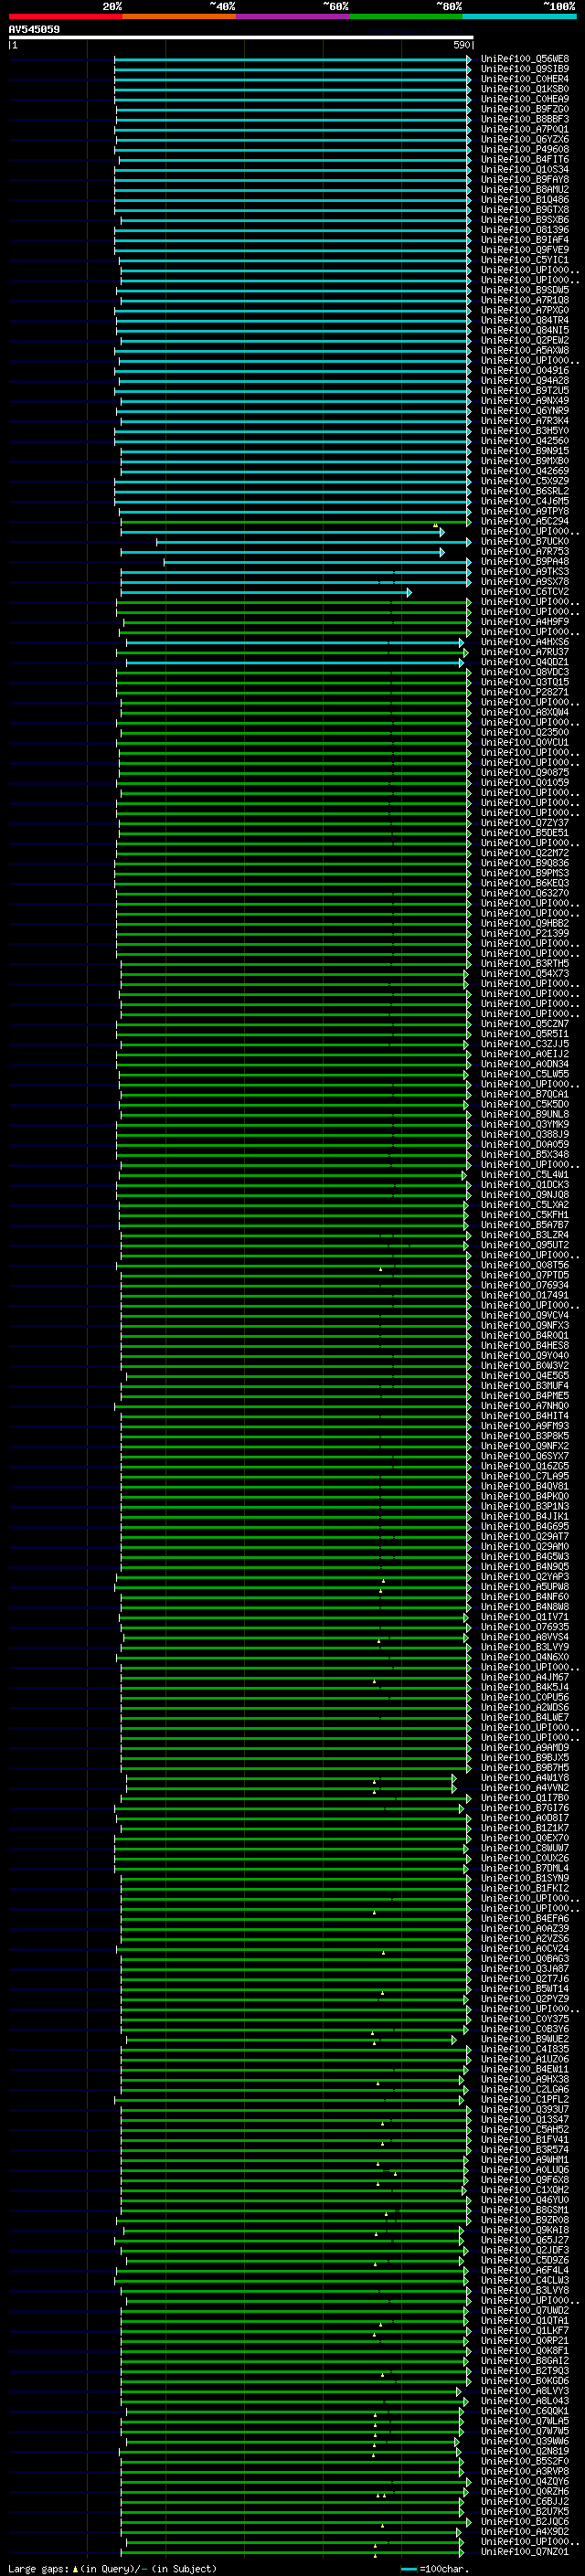The height and width of the screenshot is (2576, 585).
Task: Click the UniRef100_Q9FVE9 label
Action: [x=525, y=250]
